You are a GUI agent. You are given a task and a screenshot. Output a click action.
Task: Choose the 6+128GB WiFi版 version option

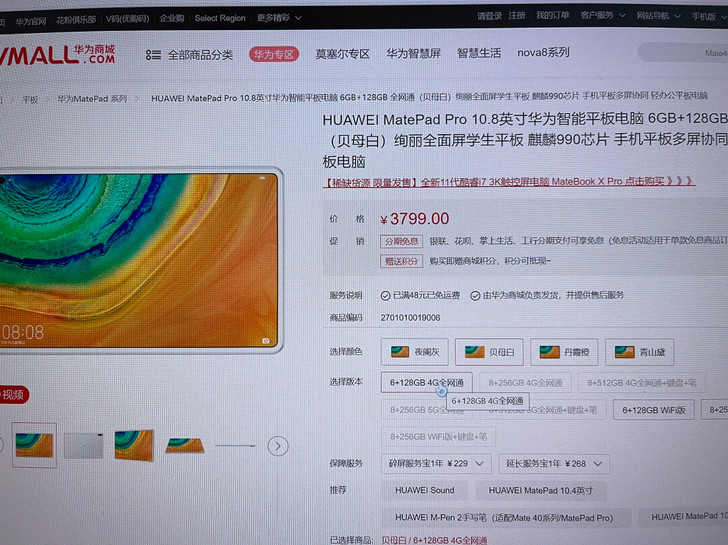tap(655, 409)
